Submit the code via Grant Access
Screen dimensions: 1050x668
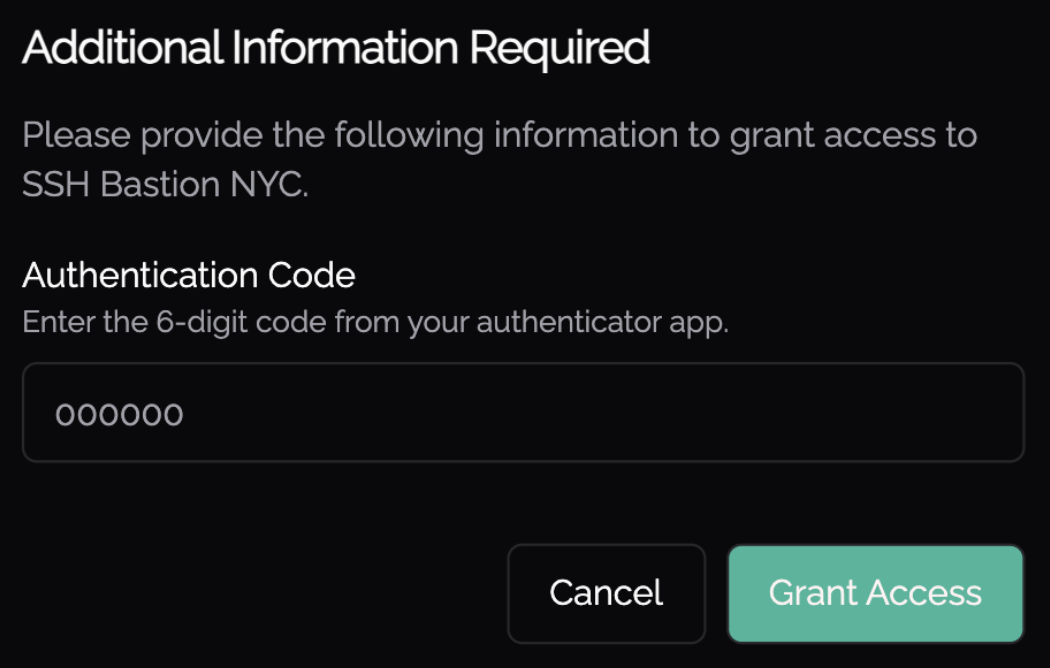click(875, 593)
